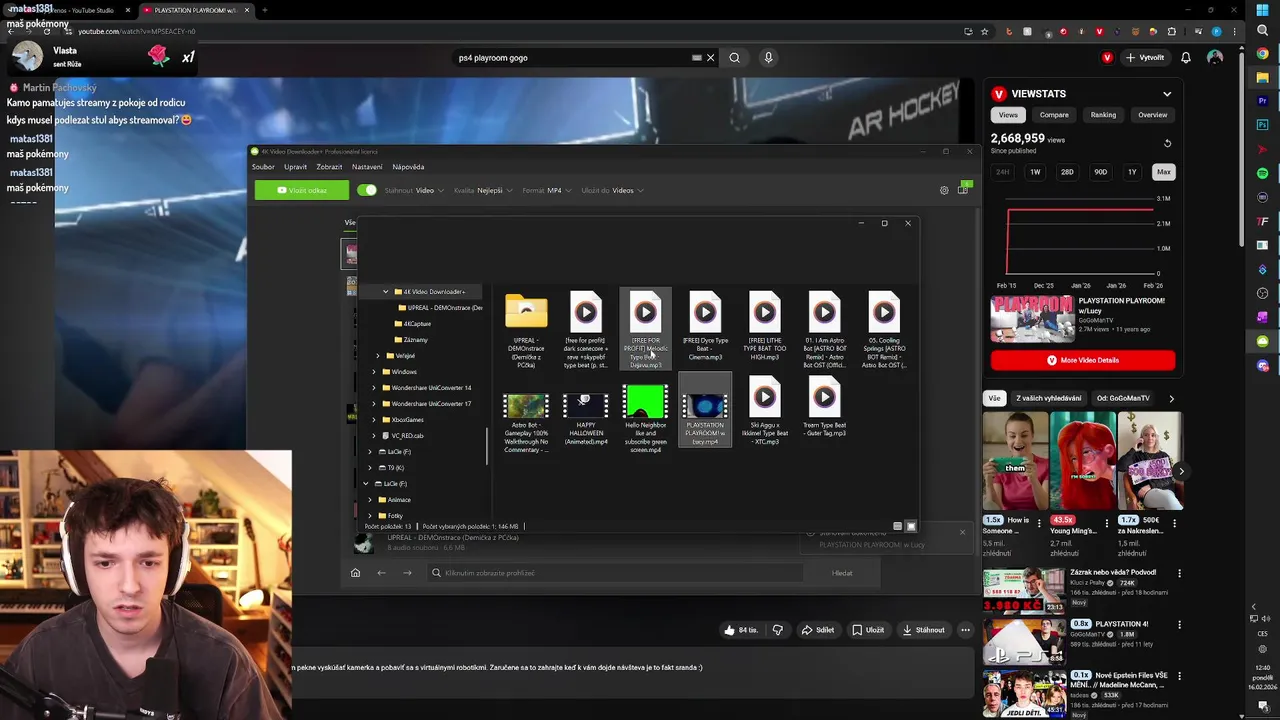Expand the Windows folder
The height and width of the screenshot is (720, 1280).
pyautogui.click(x=373, y=372)
